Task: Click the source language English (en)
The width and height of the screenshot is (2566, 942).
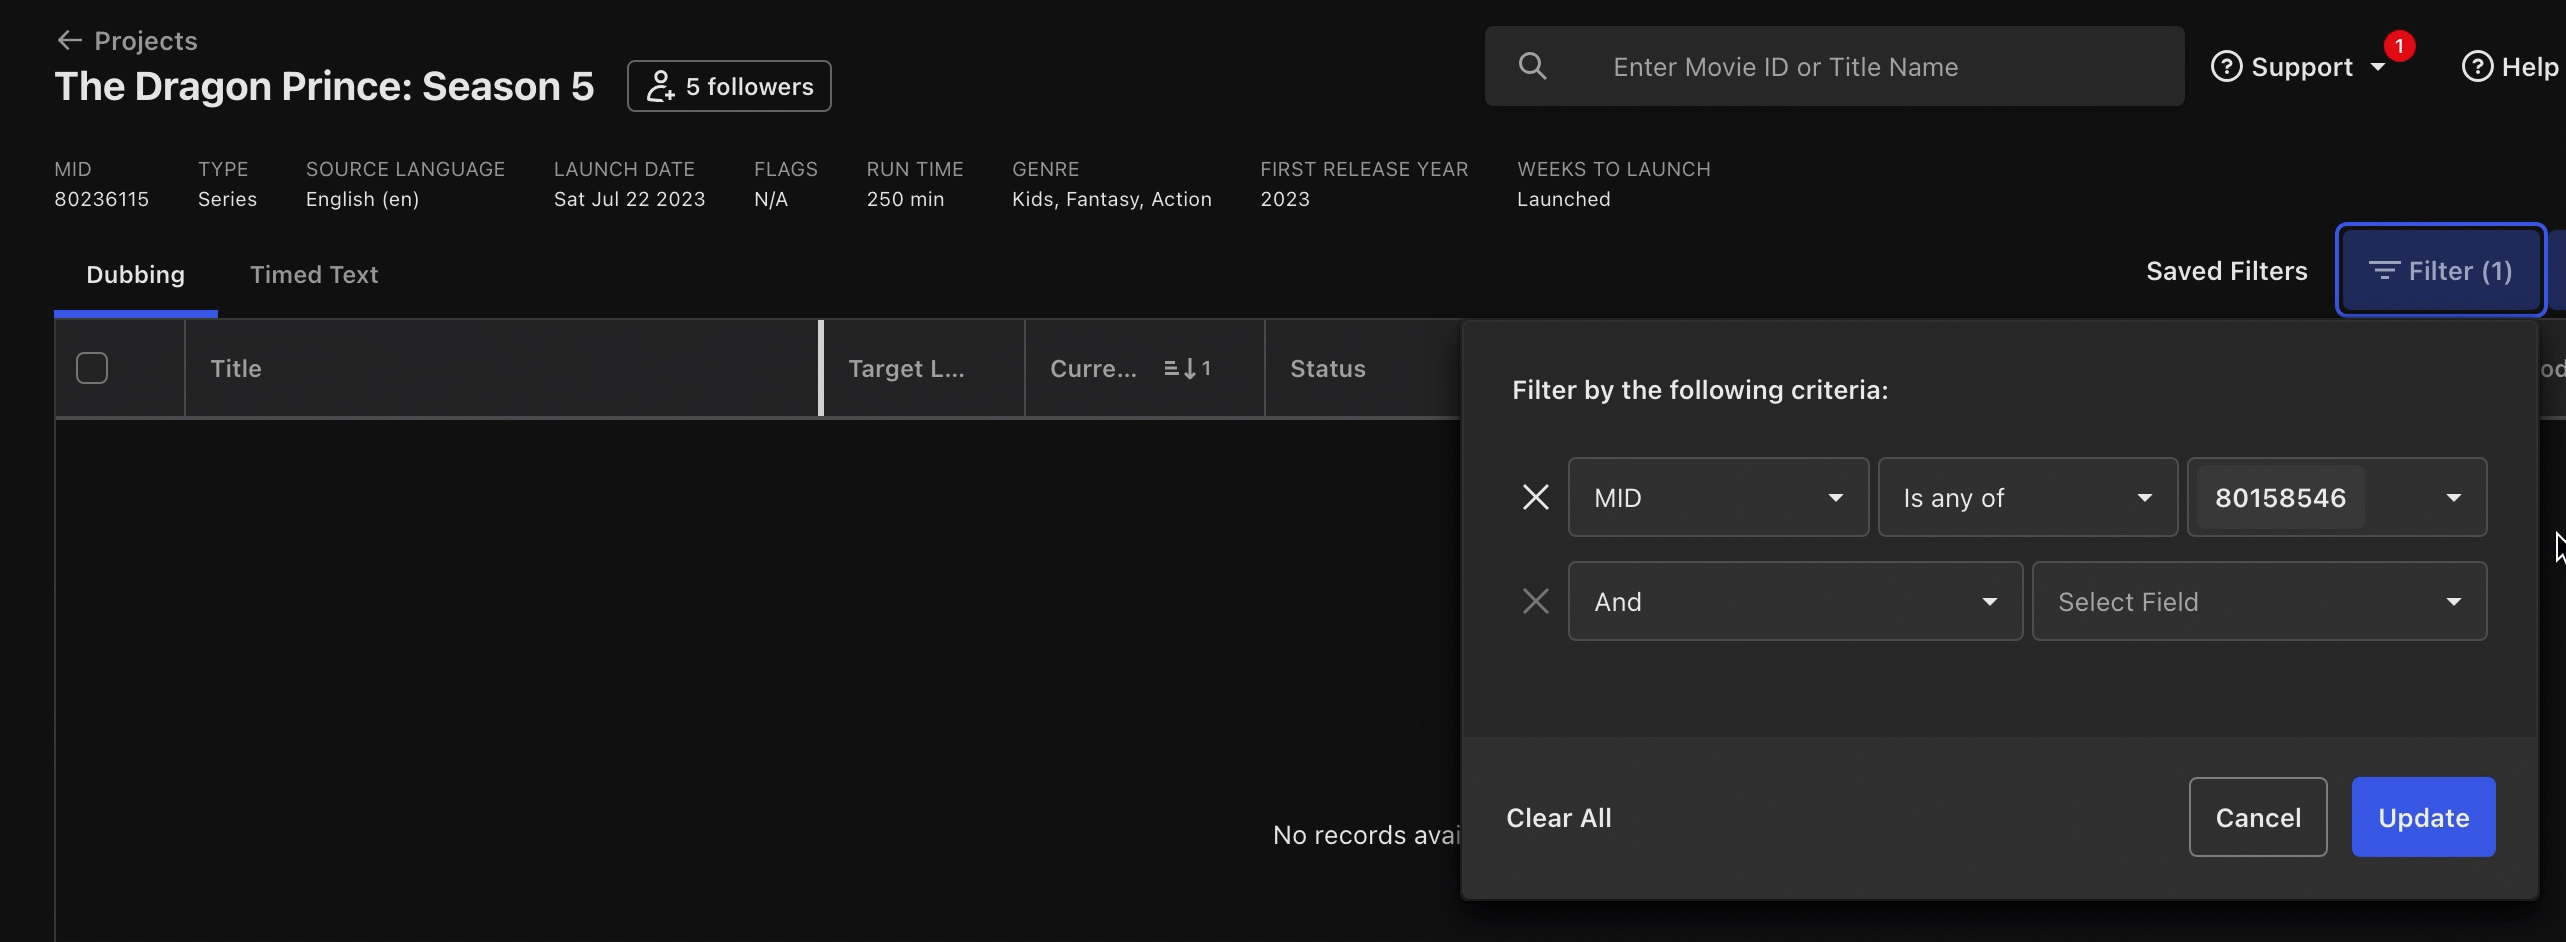Action: click(x=362, y=199)
